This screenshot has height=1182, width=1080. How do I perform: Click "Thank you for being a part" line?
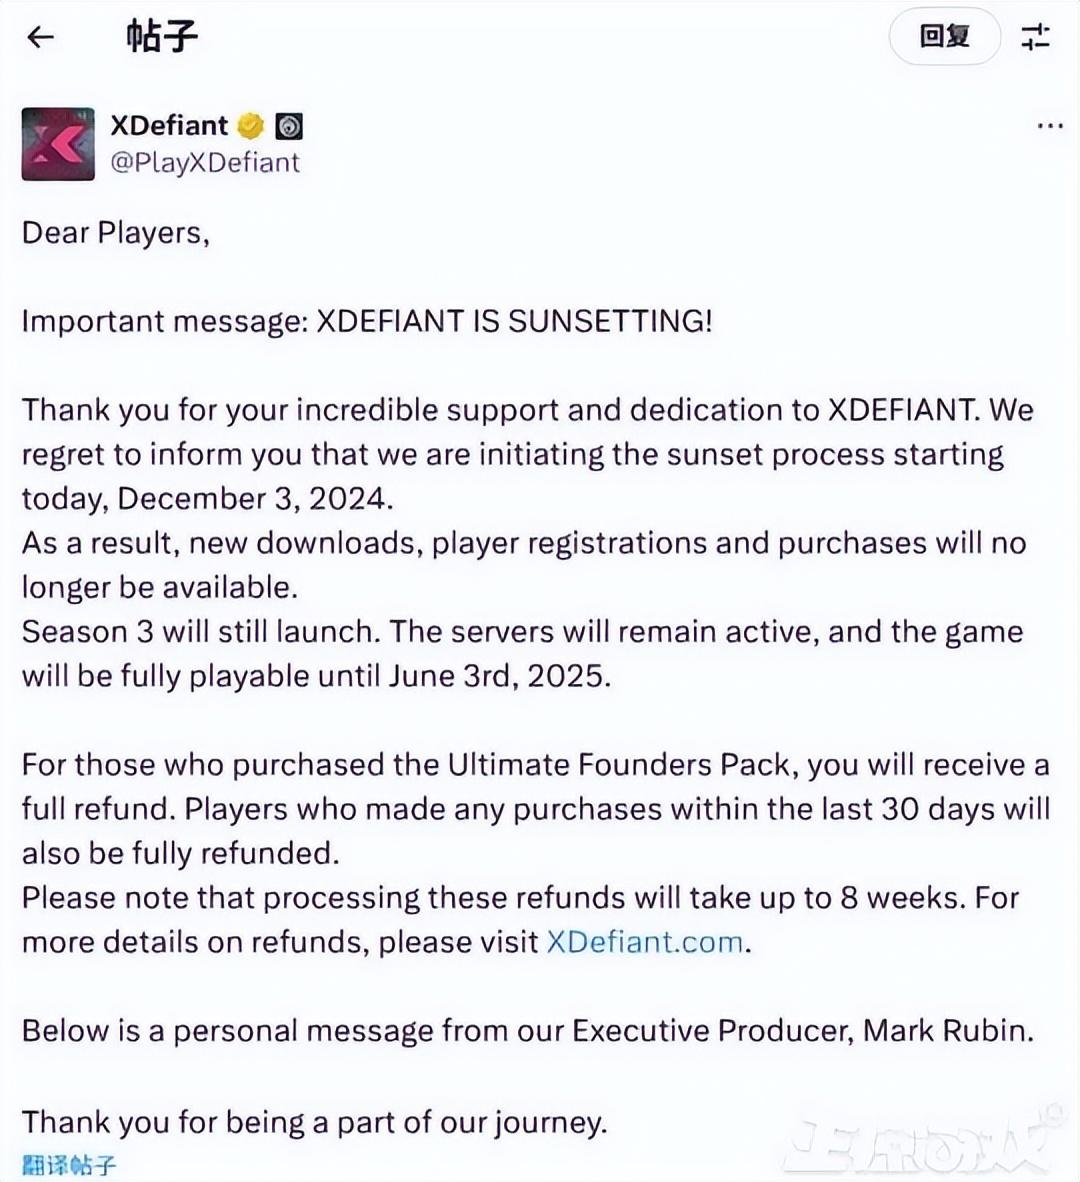315,1121
